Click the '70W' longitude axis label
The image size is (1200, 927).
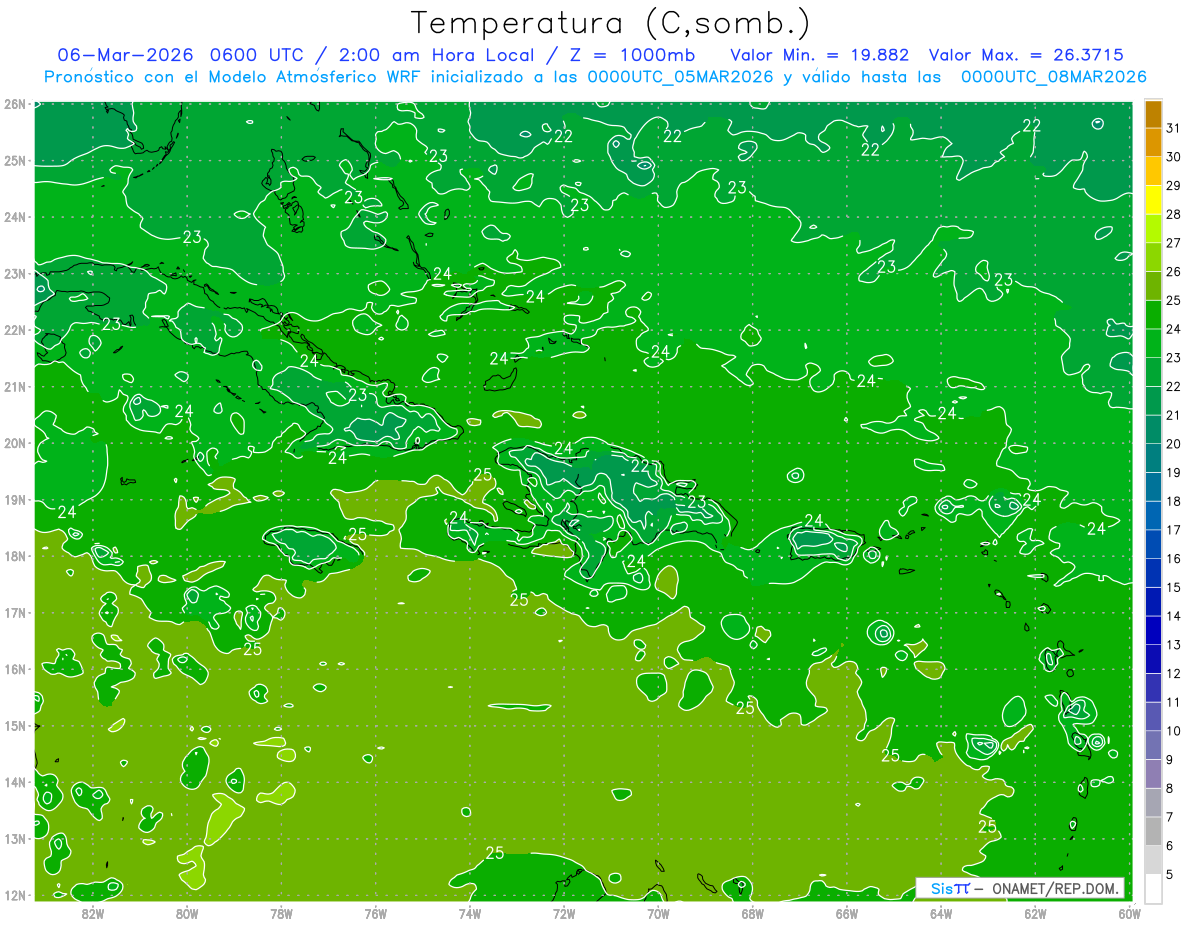(x=658, y=913)
